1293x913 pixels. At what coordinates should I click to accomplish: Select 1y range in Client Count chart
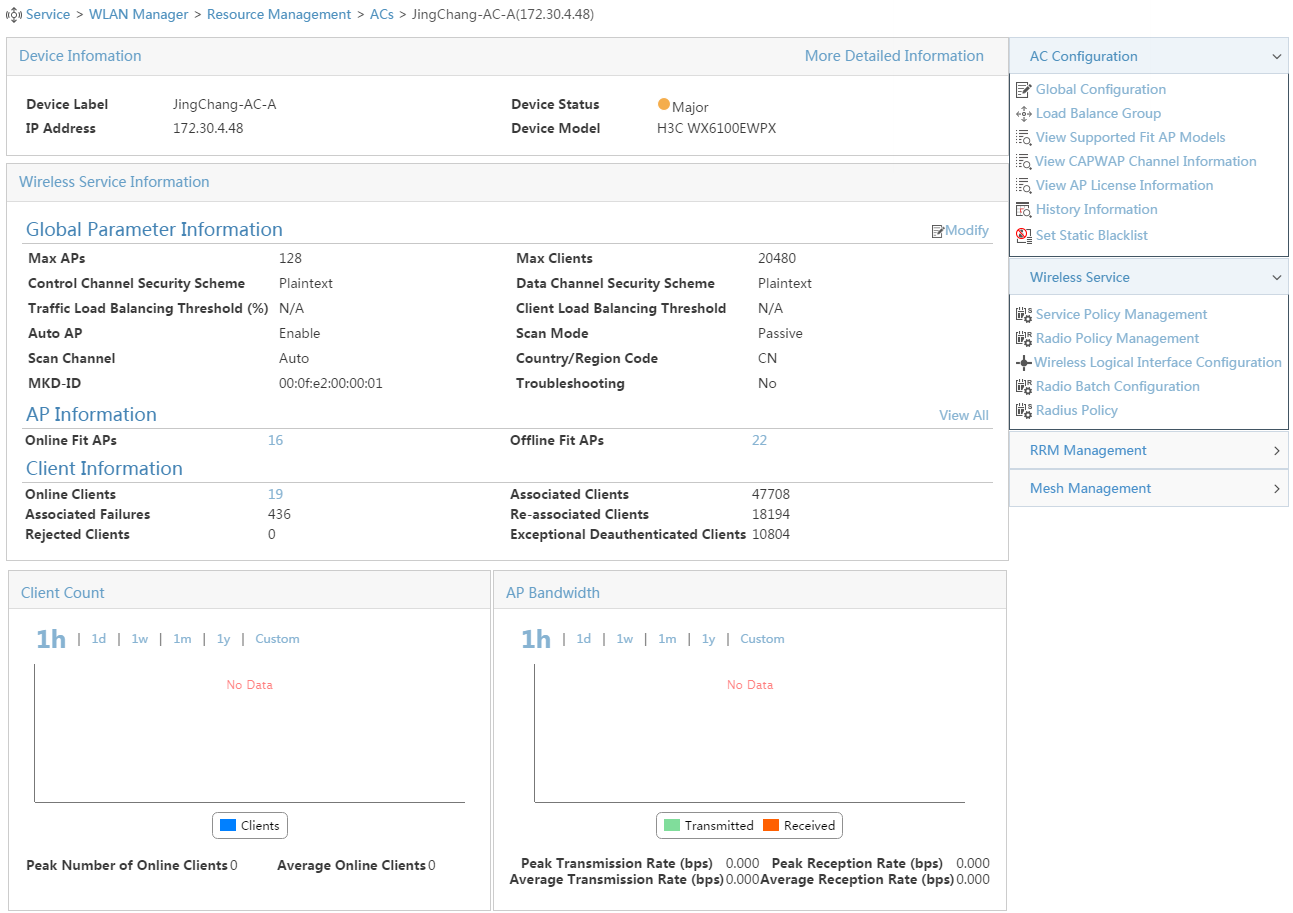[x=223, y=639]
